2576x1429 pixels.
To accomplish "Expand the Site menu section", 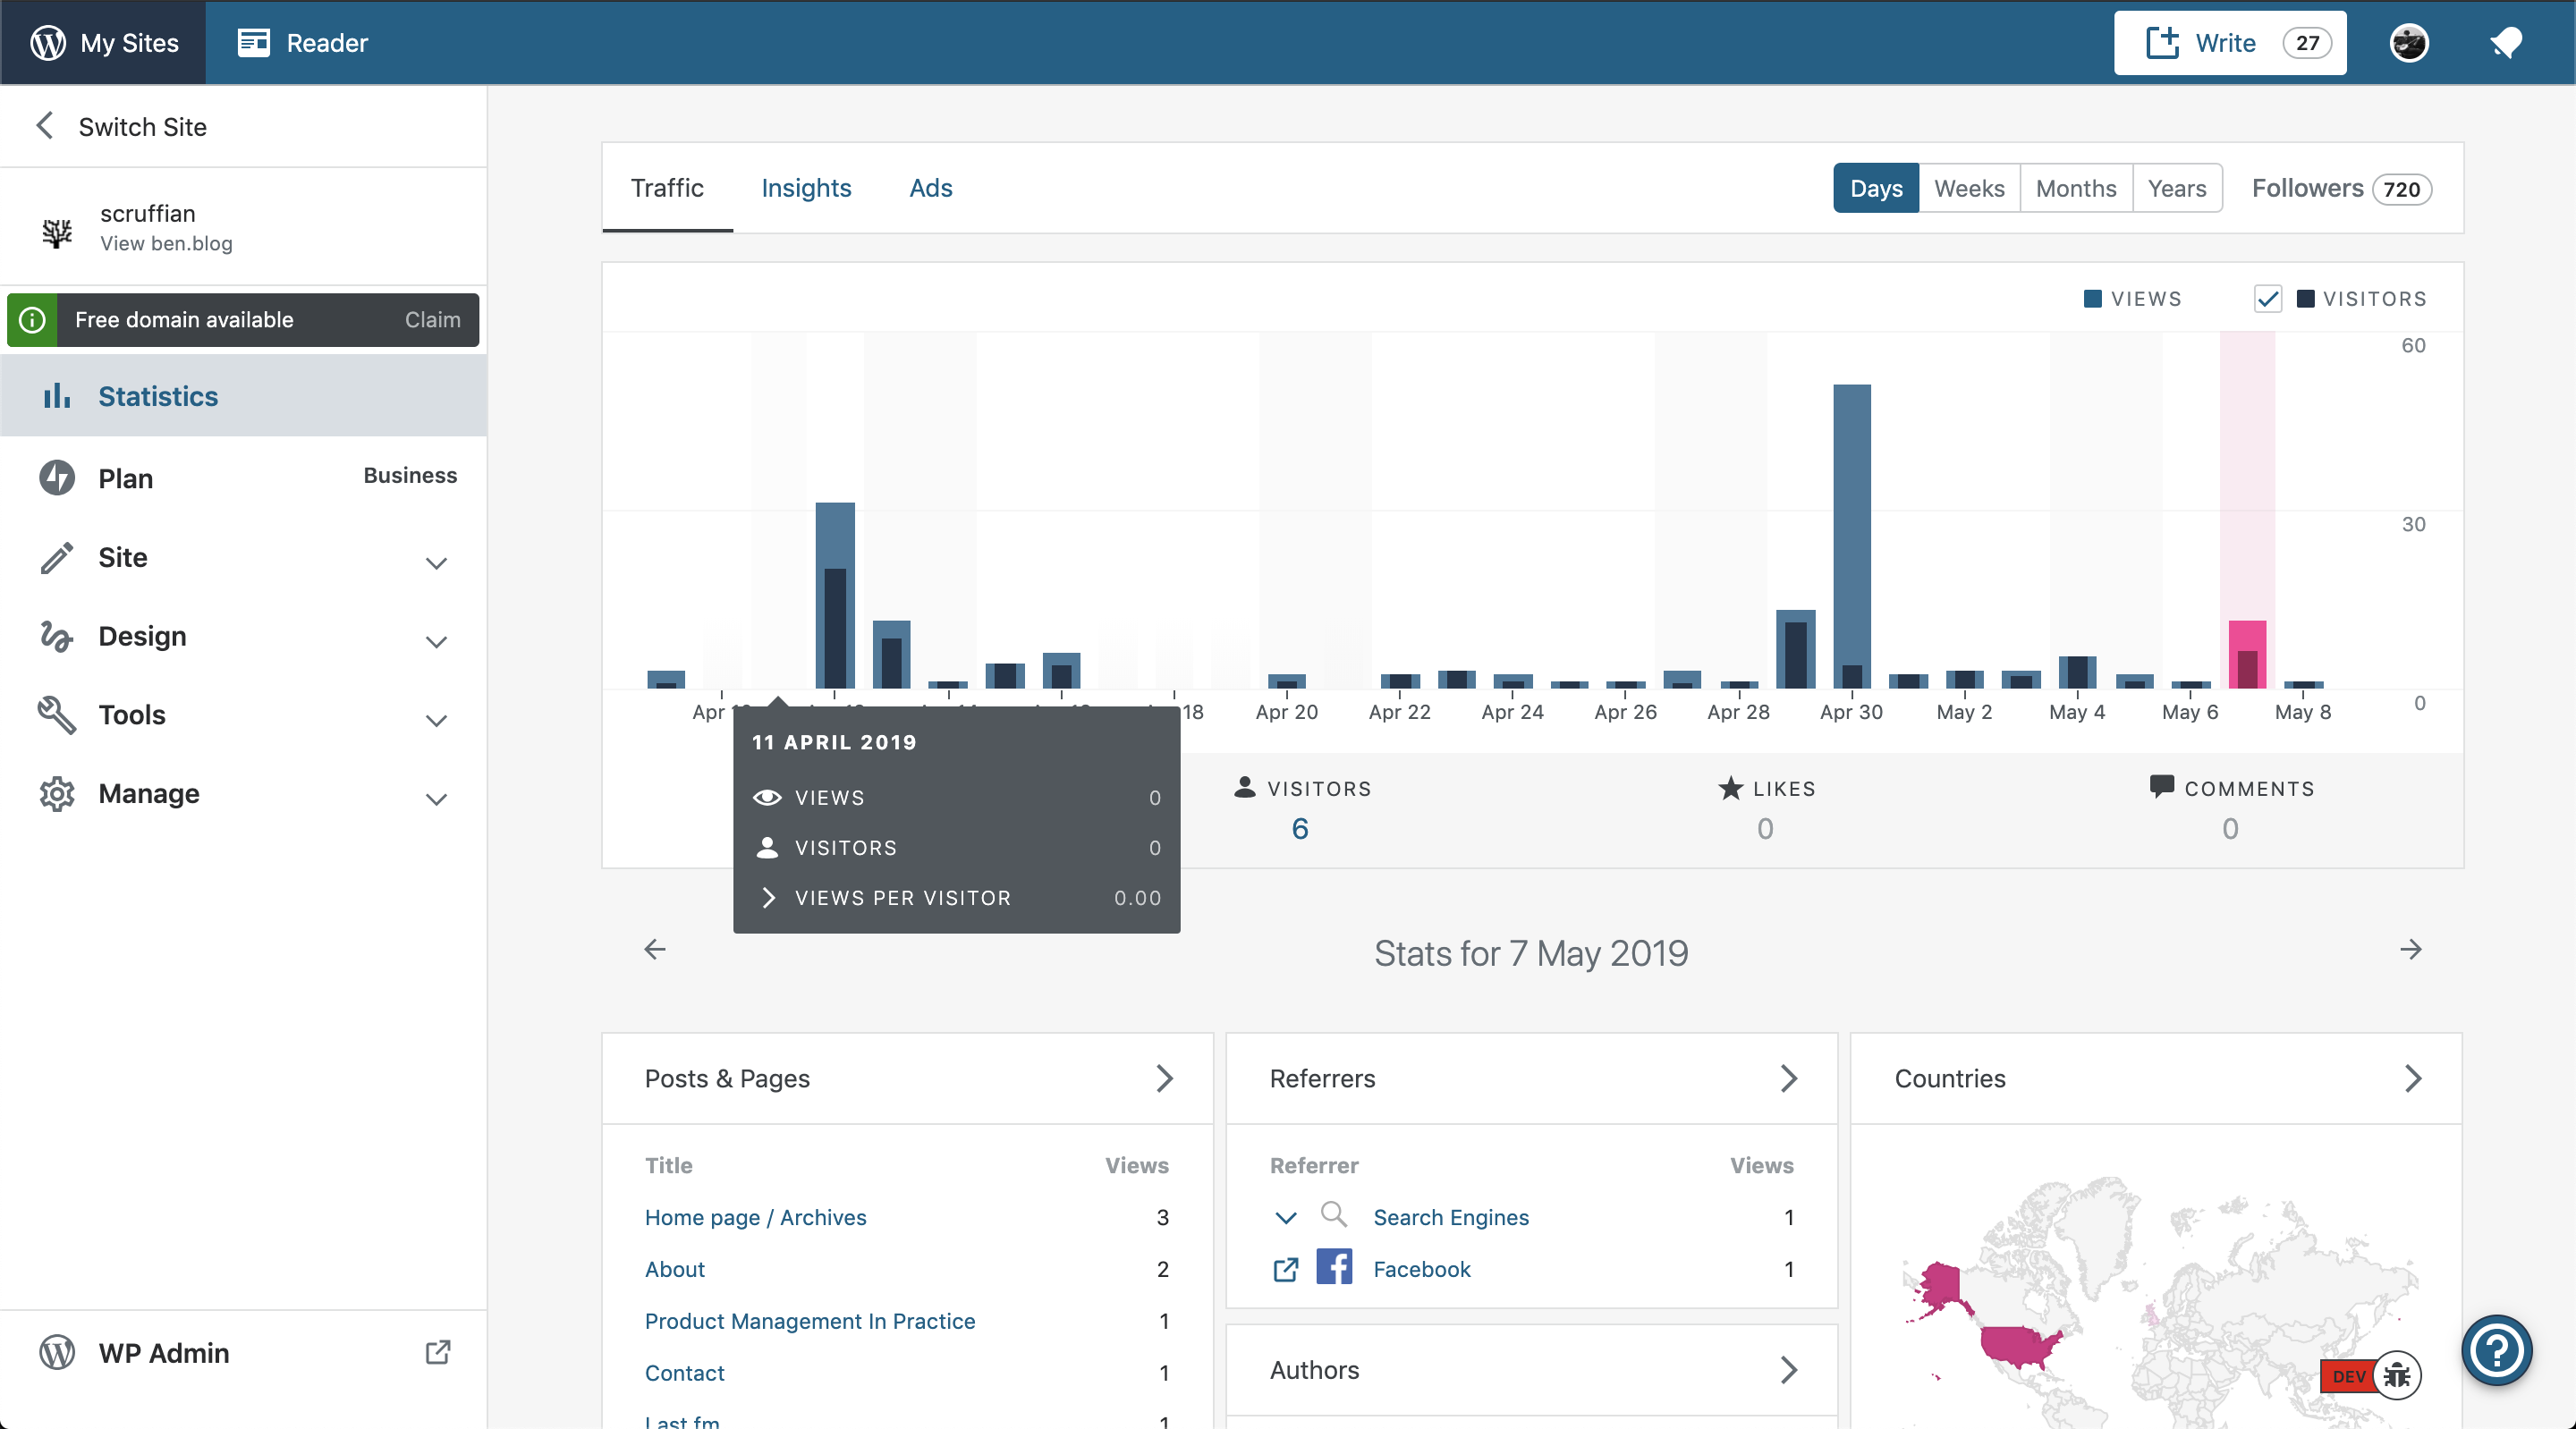I will point(436,563).
